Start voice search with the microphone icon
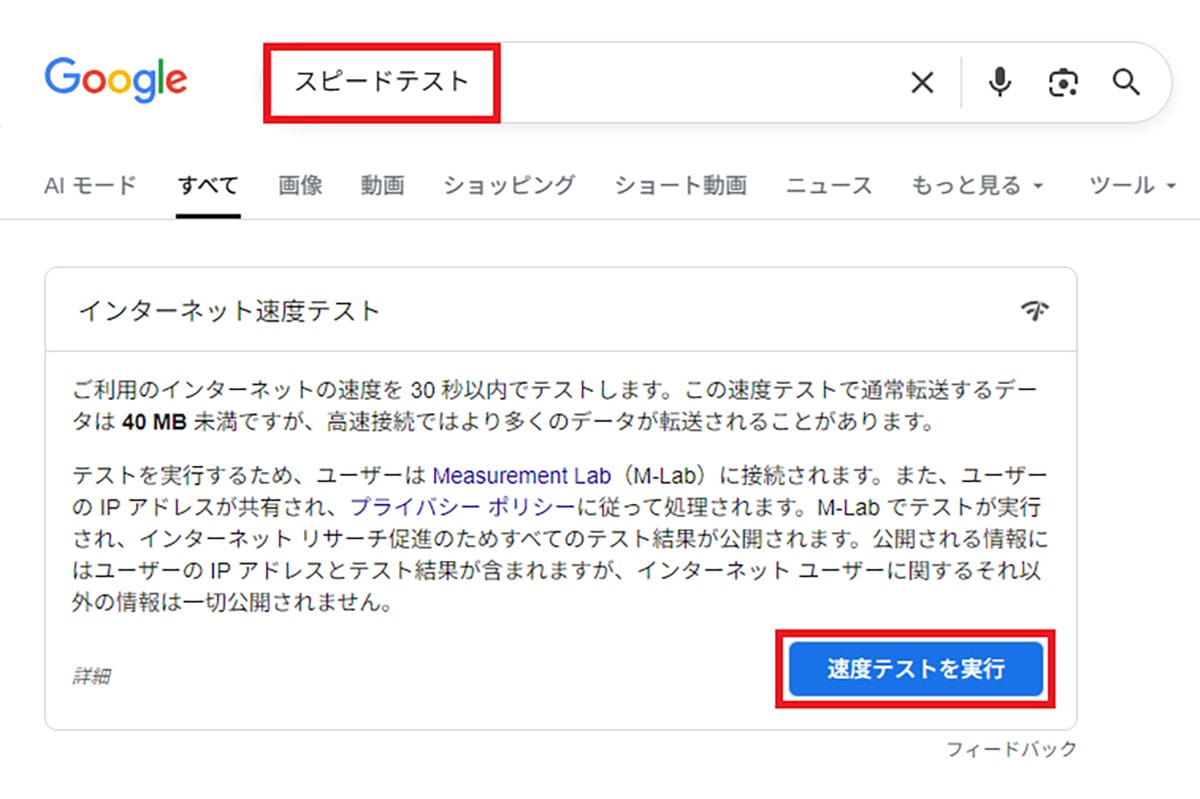The height and width of the screenshot is (799, 1200). (999, 82)
